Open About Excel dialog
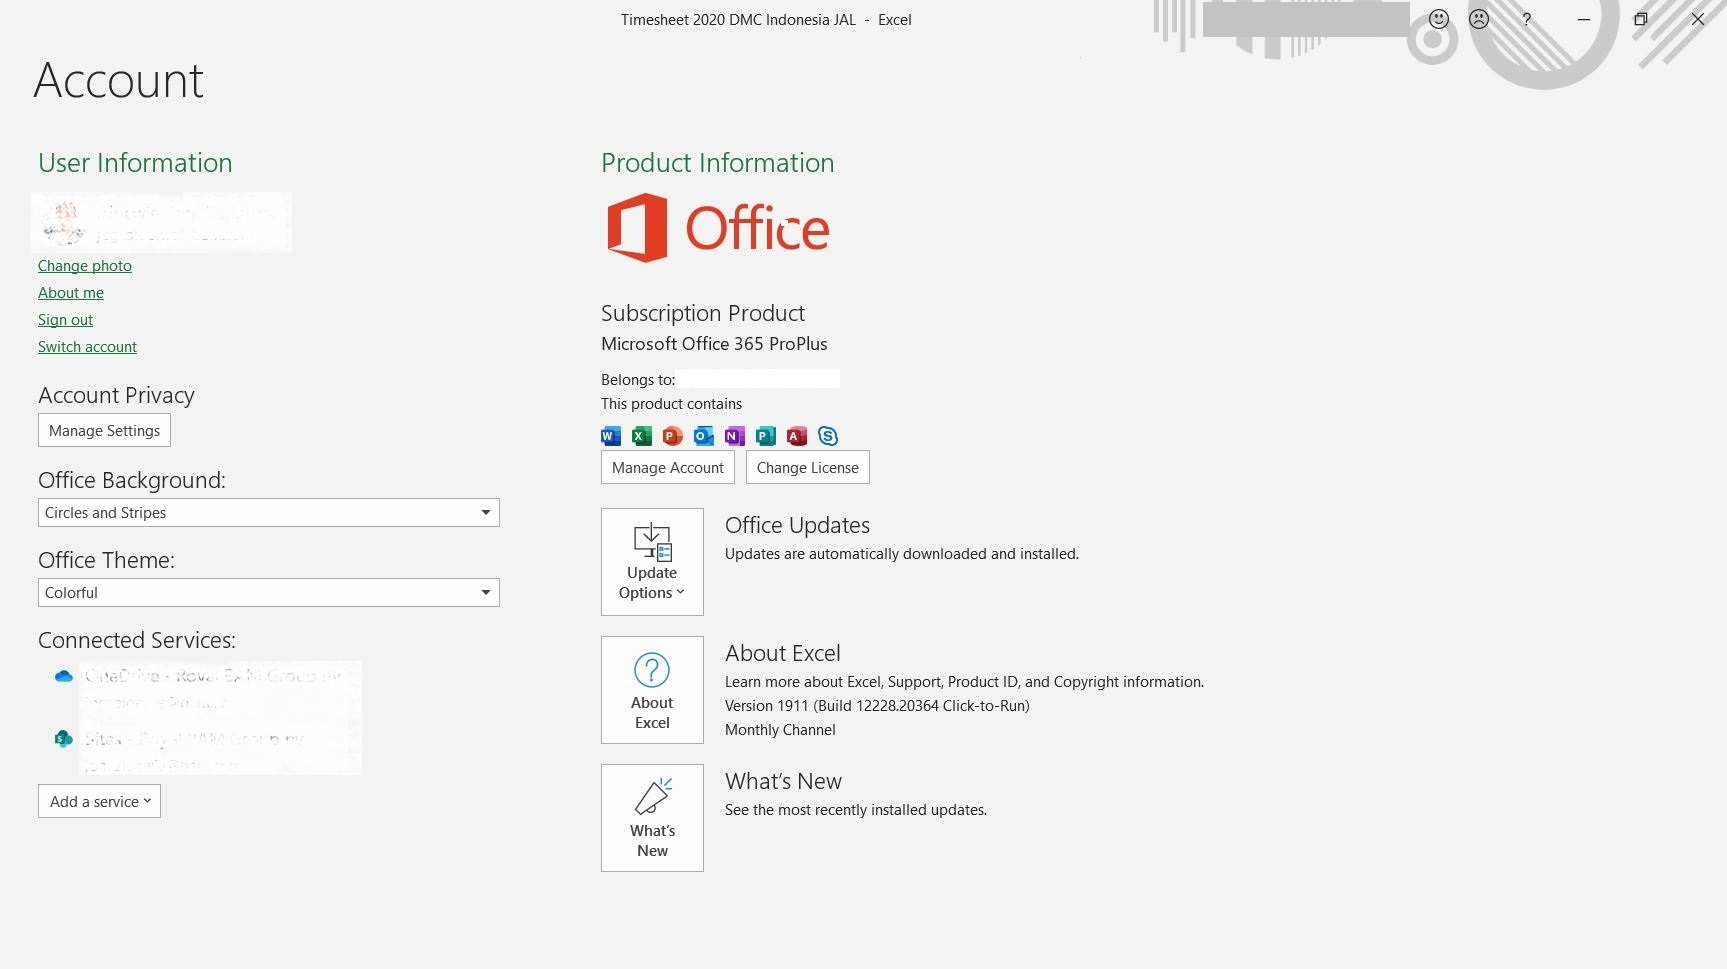The height and width of the screenshot is (969, 1727). point(652,690)
